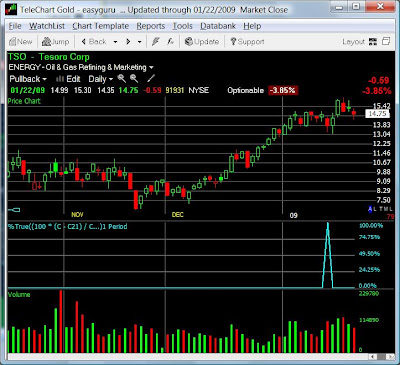Click the lightning bolt toolbar icon

coord(155,42)
